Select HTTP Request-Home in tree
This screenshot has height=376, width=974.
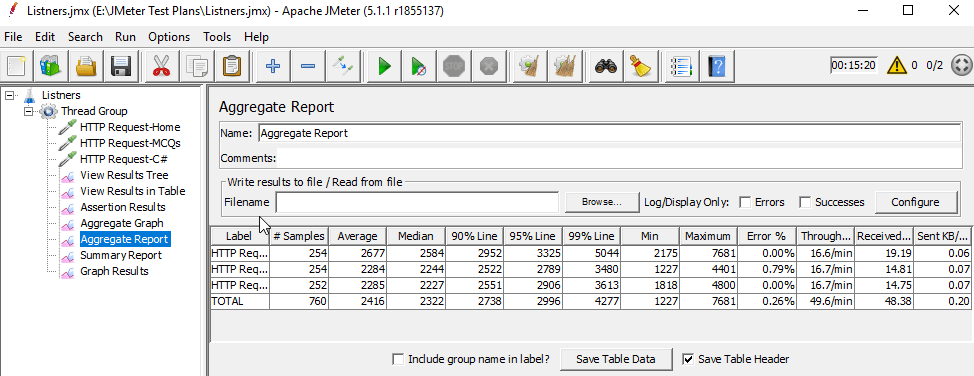pyautogui.click(x=130, y=127)
